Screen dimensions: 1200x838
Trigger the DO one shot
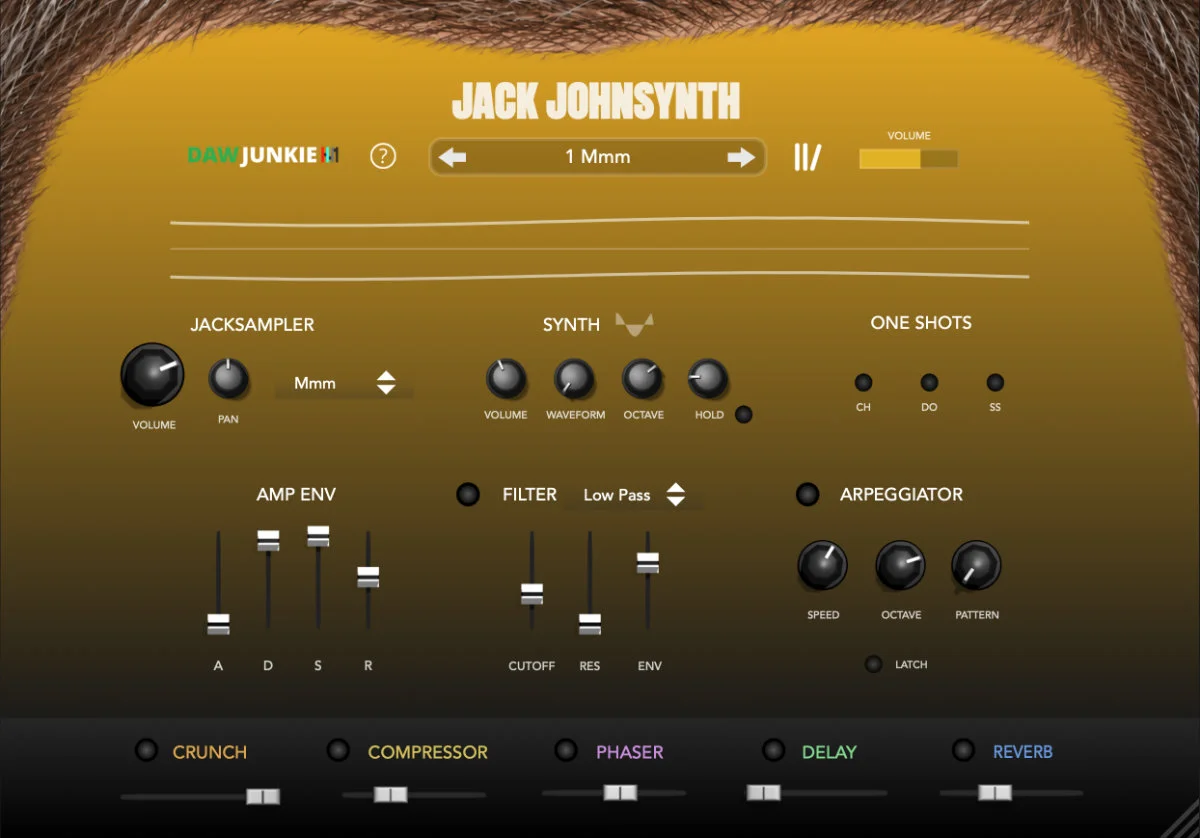click(x=929, y=382)
